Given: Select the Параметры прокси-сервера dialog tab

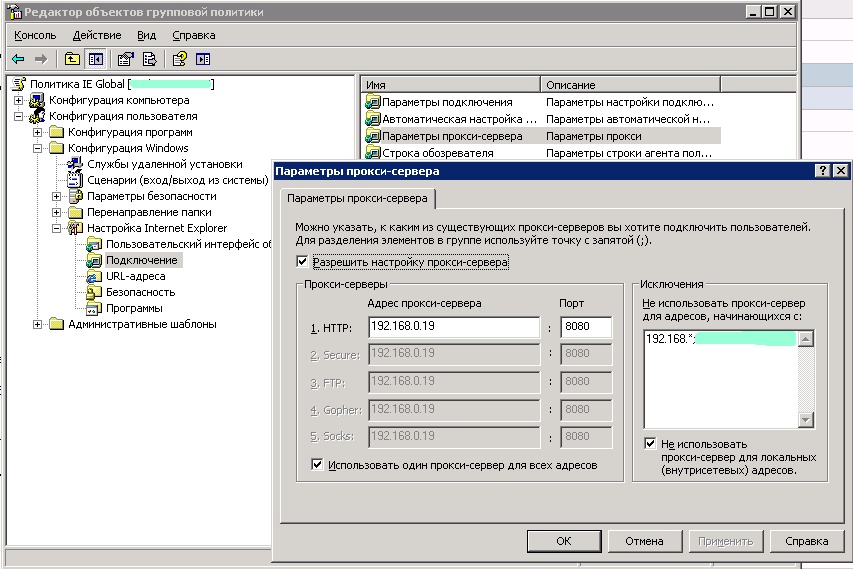Looking at the screenshot, I should click(x=357, y=199).
